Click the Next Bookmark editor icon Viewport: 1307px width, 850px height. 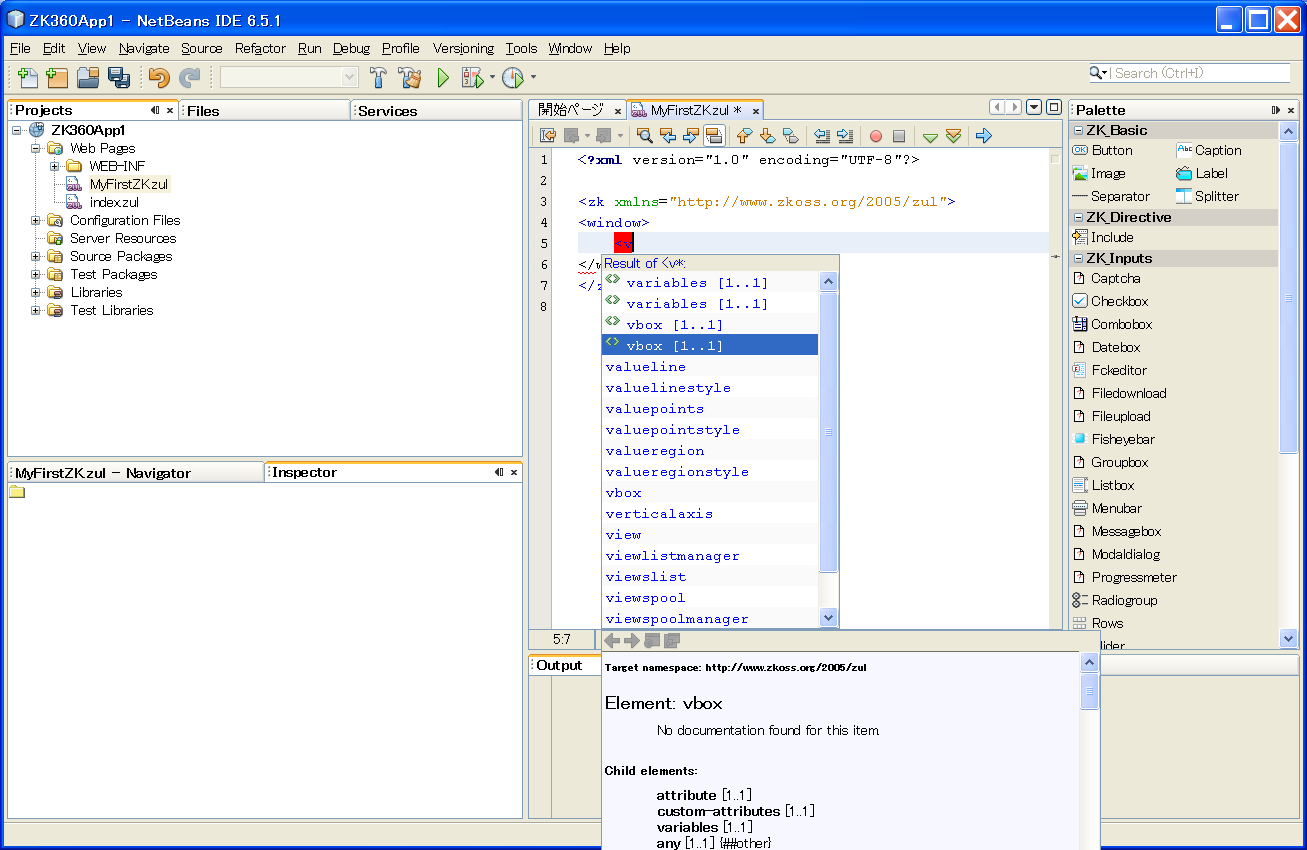[767, 136]
